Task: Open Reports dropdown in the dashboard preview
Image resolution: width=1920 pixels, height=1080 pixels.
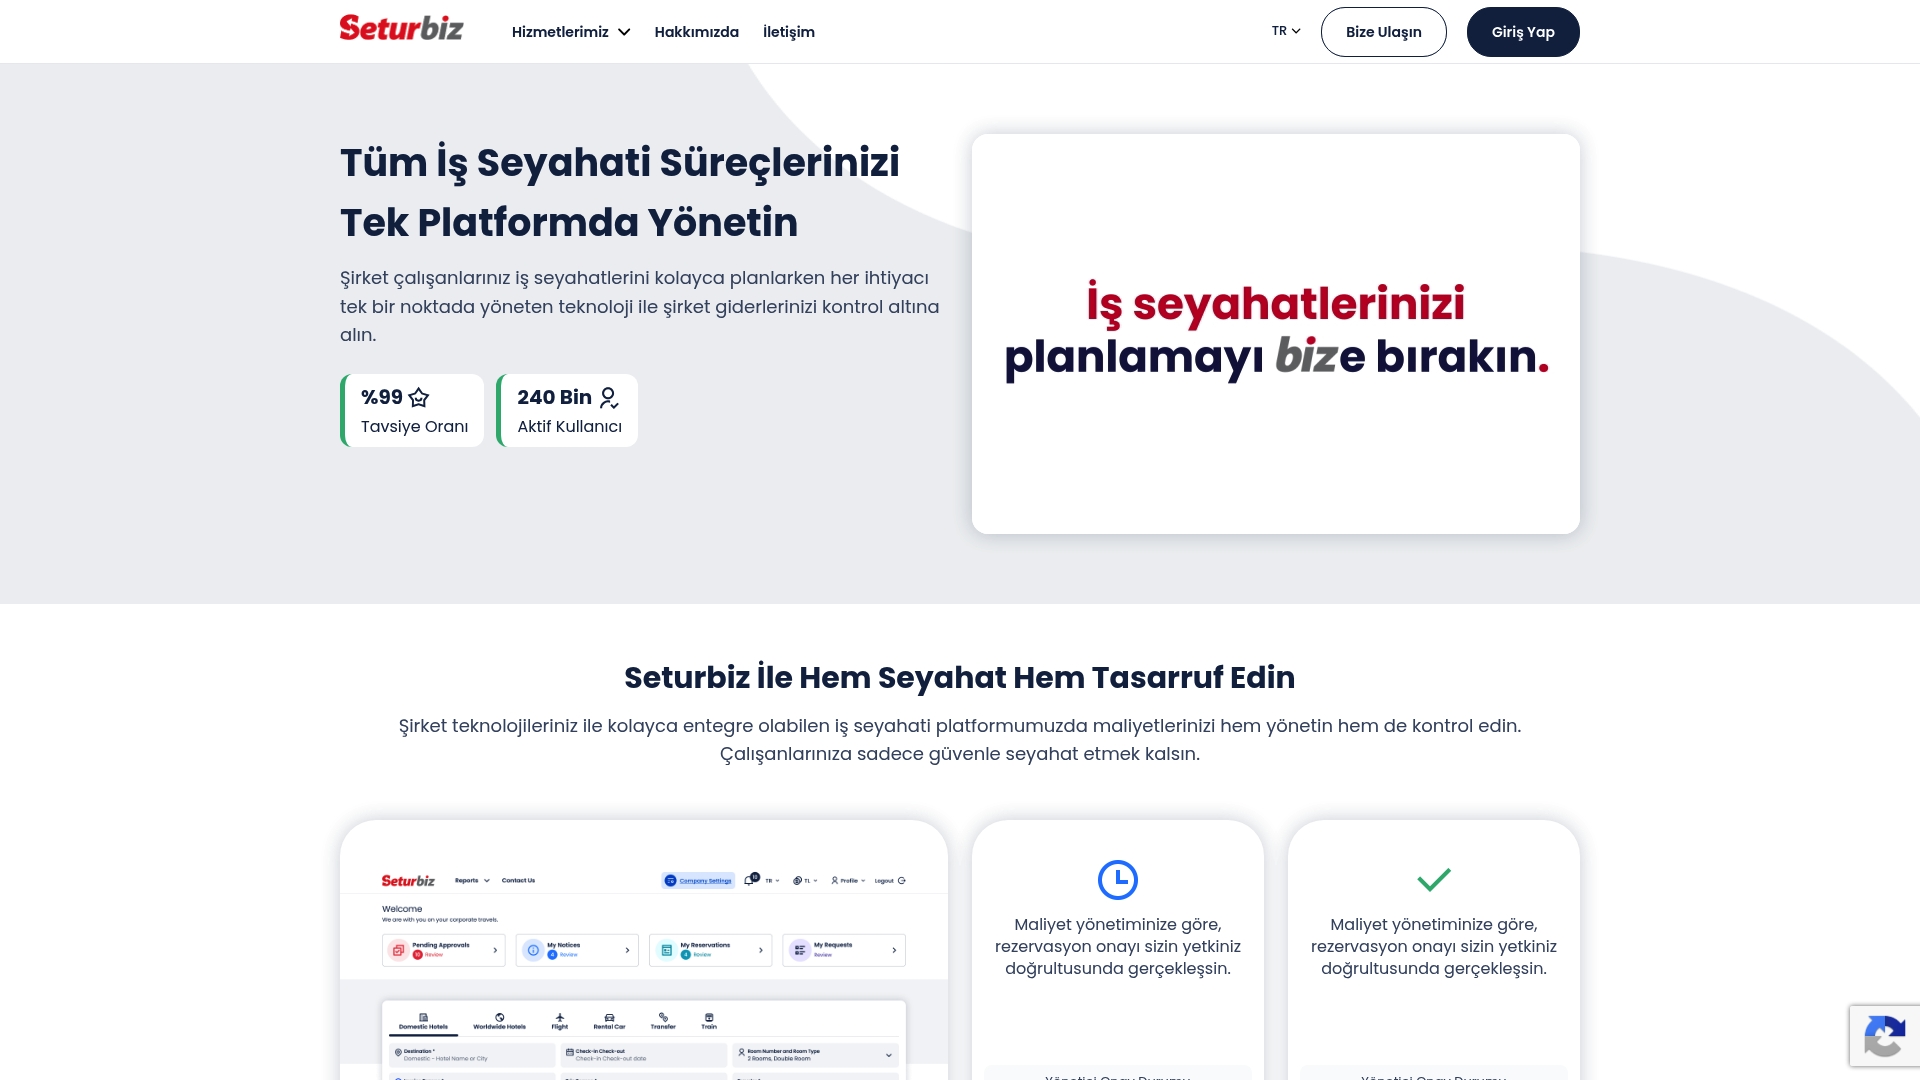Action: click(x=472, y=881)
